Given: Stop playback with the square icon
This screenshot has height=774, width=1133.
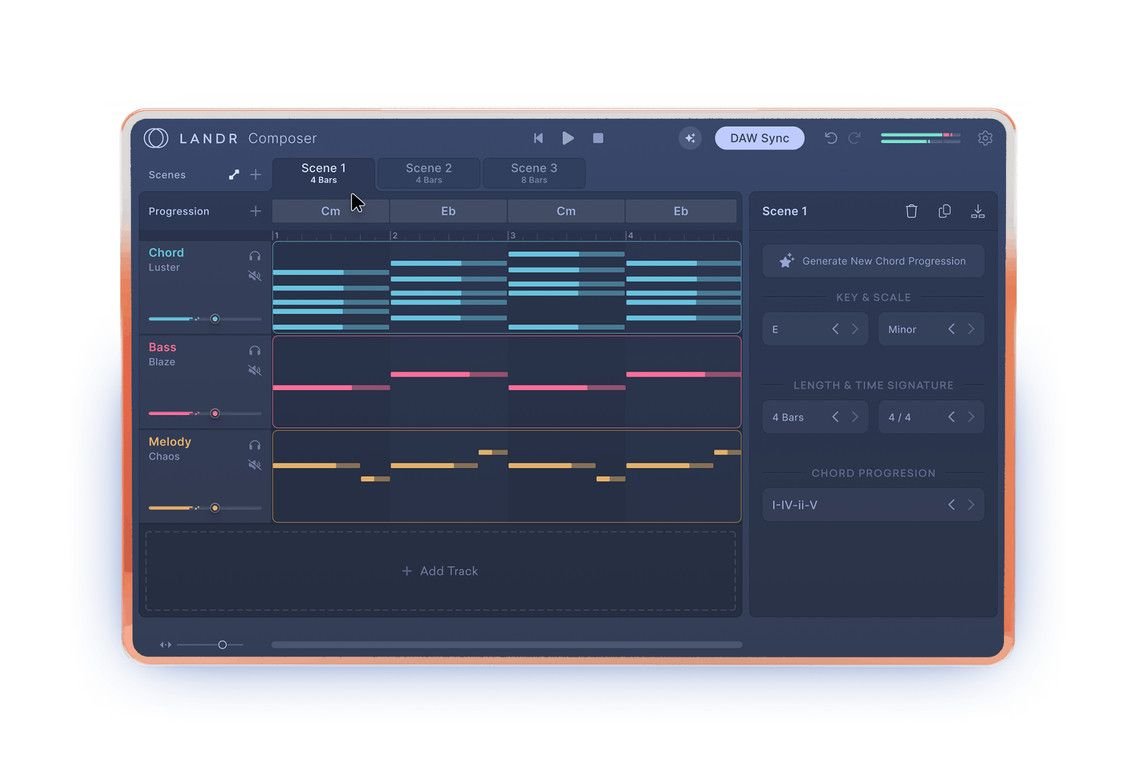Looking at the screenshot, I should tap(598, 138).
